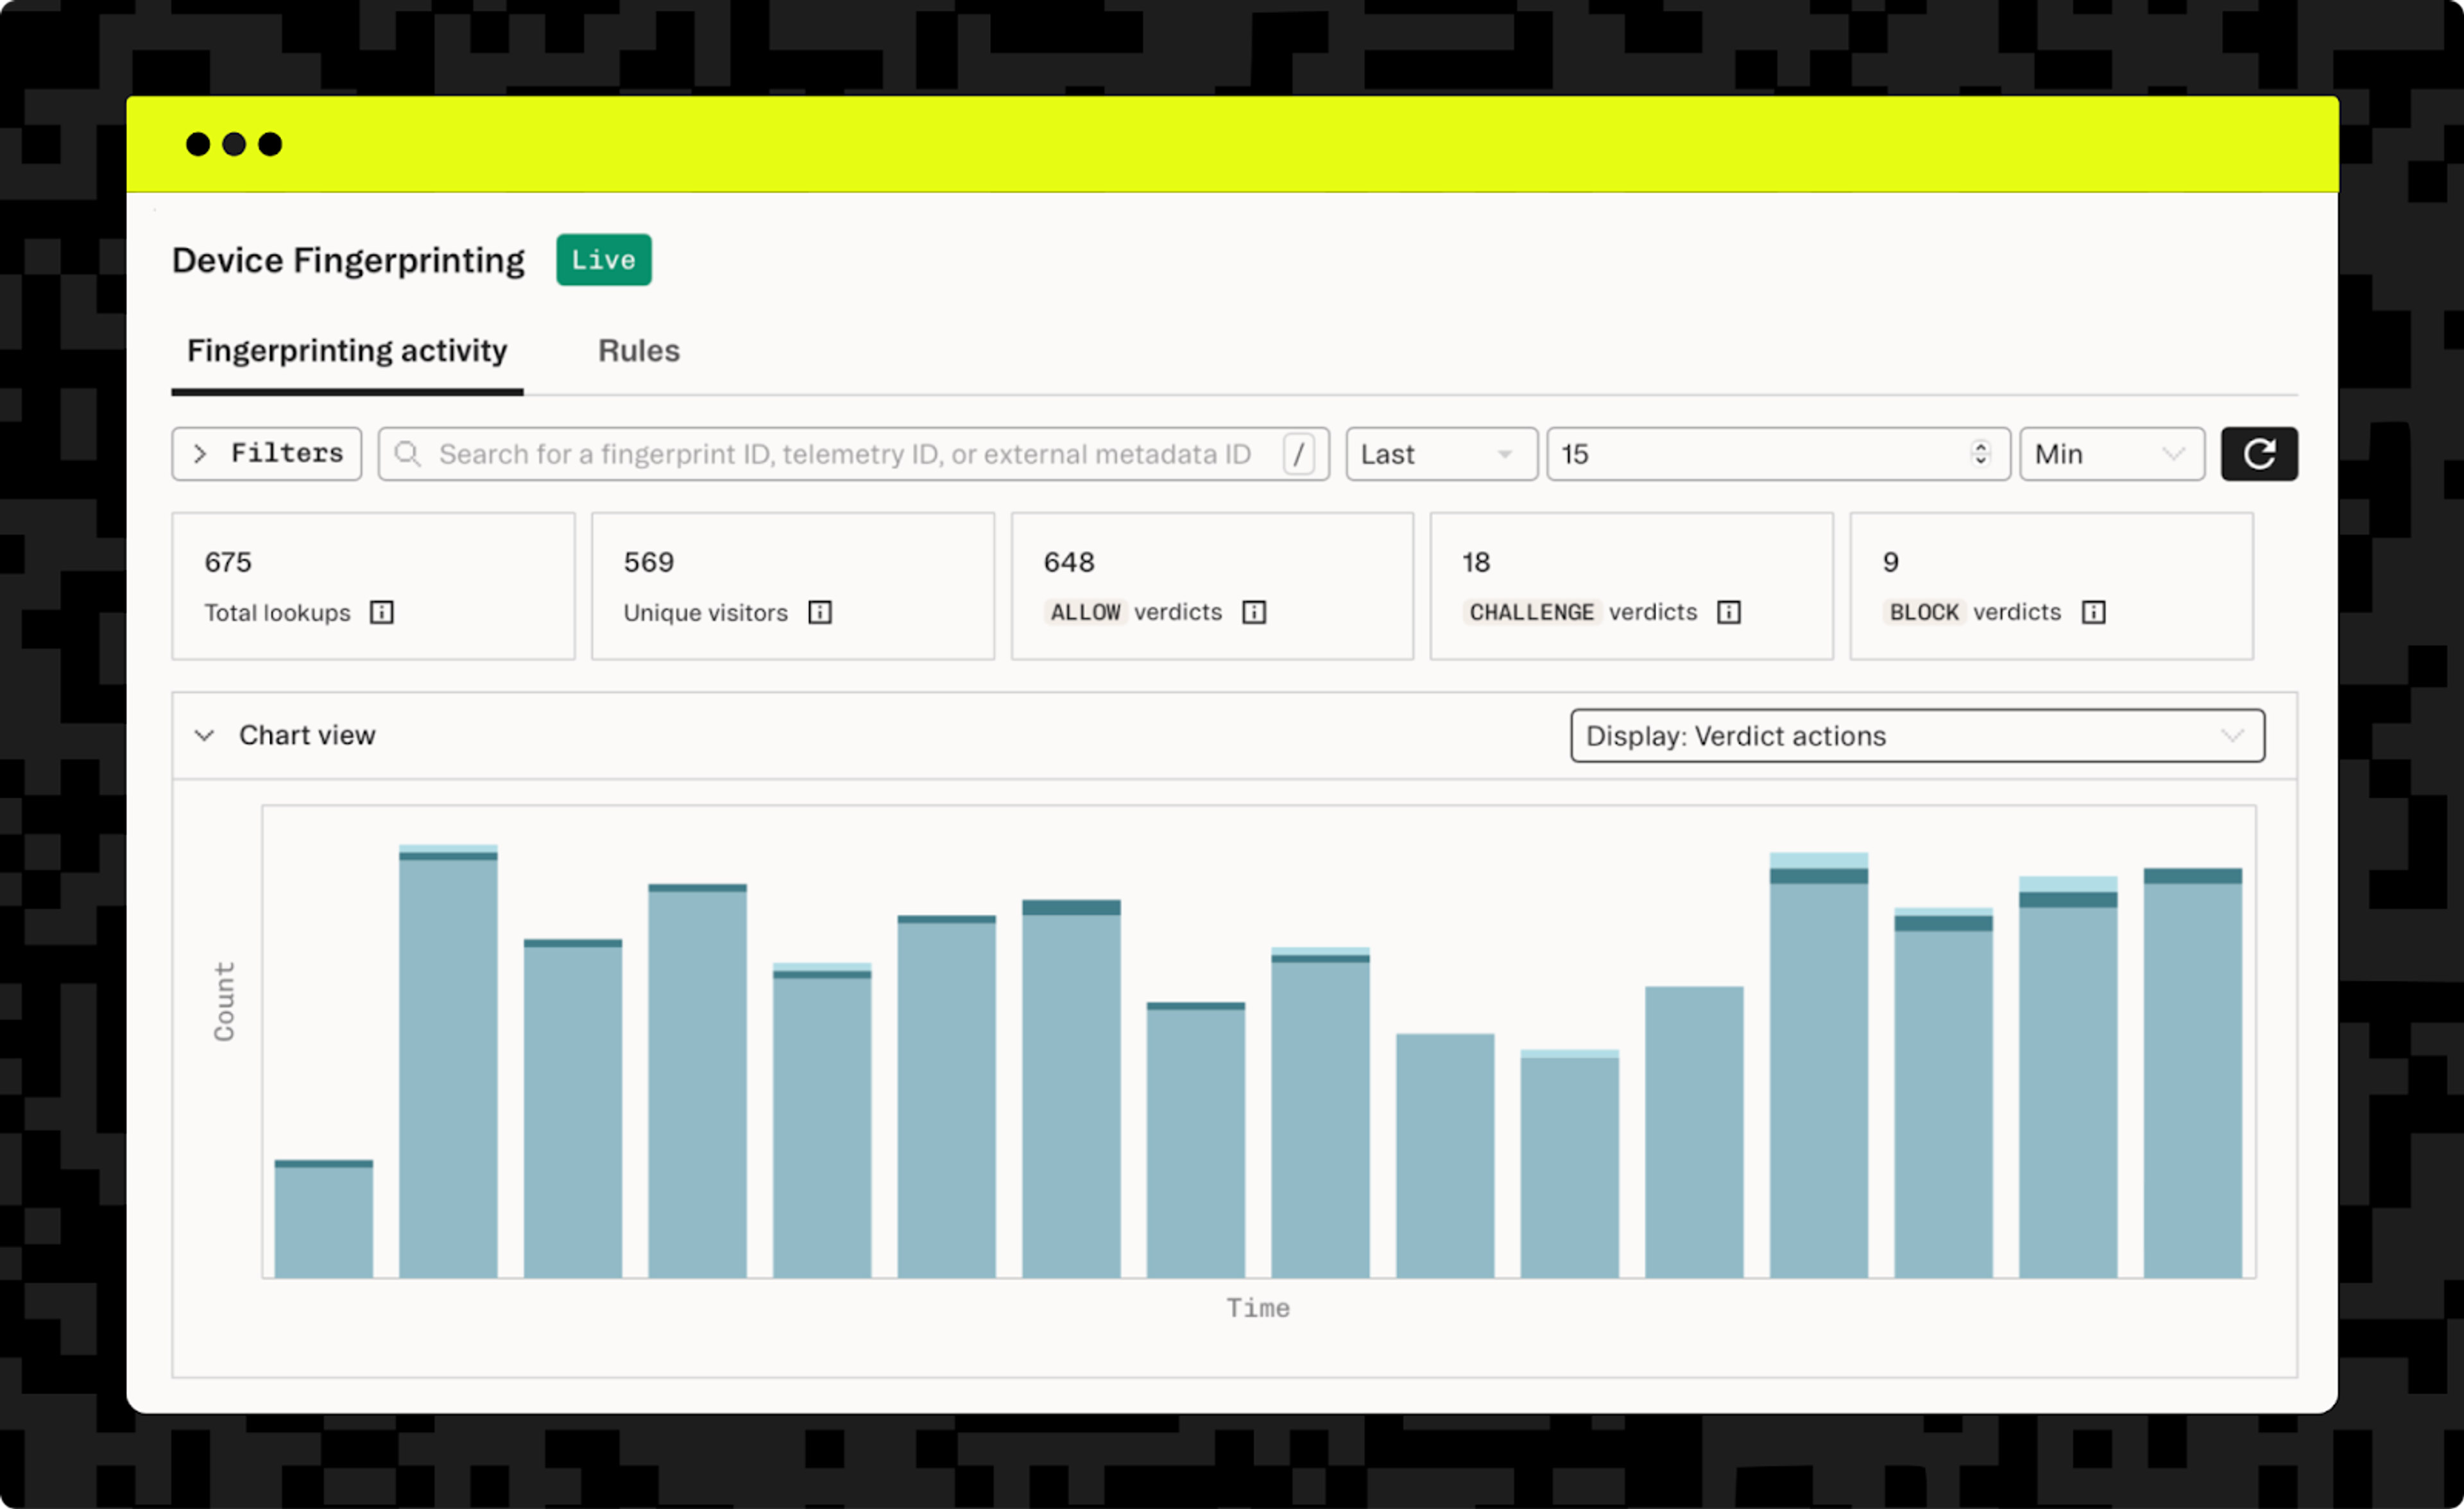Open the info icon for CHALLENGE verdicts
The image size is (2464, 1509).
coord(1729,612)
